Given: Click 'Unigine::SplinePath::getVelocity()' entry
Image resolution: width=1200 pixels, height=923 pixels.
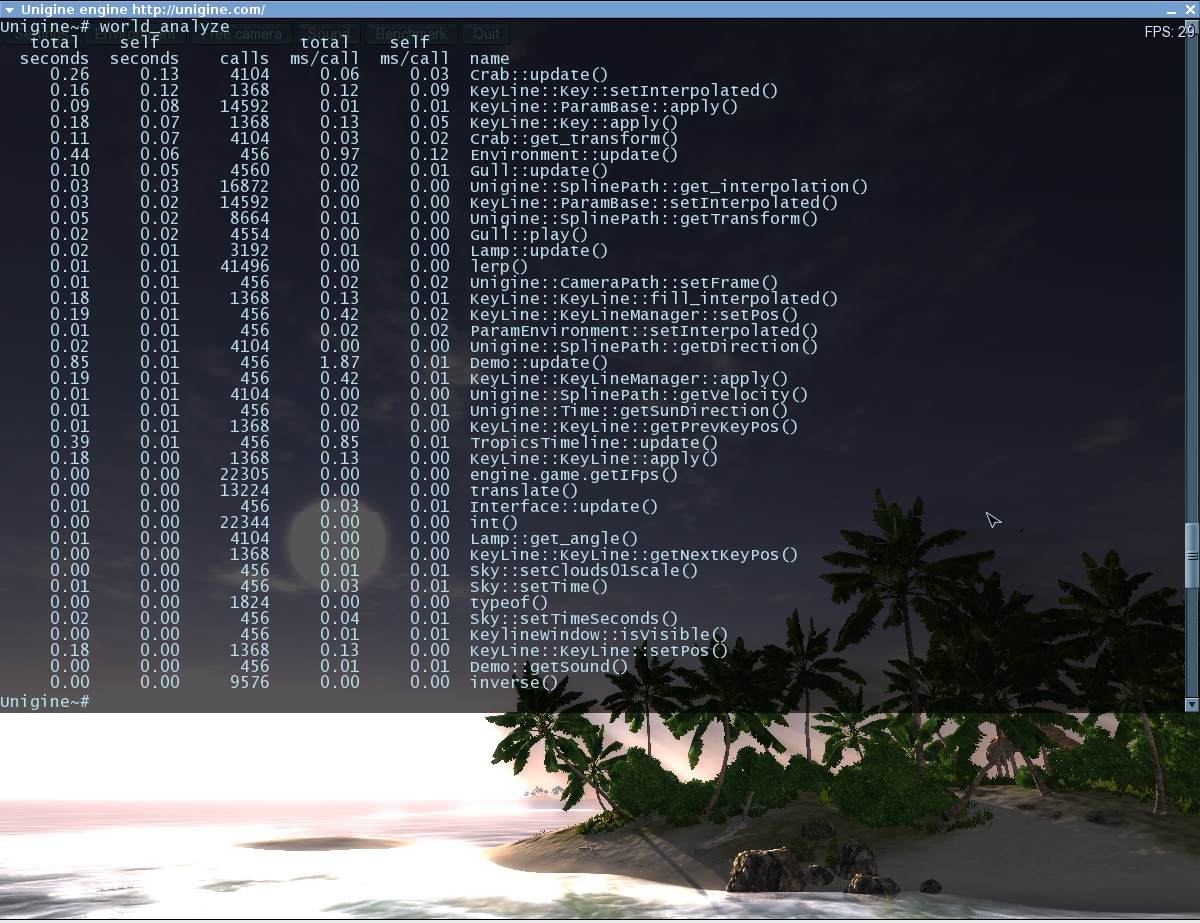Looking at the screenshot, I should pyautogui.click(x=639, y=395).
